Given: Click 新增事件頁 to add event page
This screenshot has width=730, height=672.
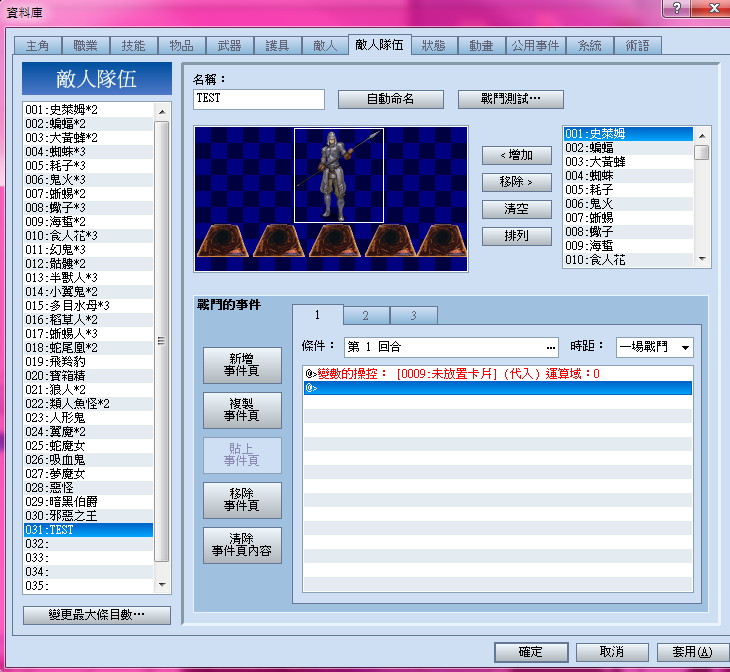Looking at the screenshot, I should pyautogui.click(x=242, y=365).
